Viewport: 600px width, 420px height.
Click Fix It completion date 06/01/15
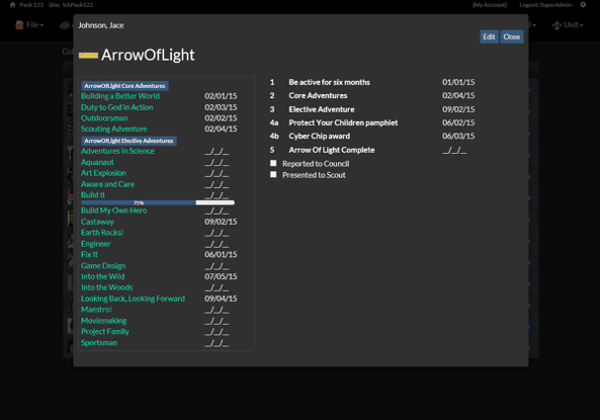click(221, 254)
